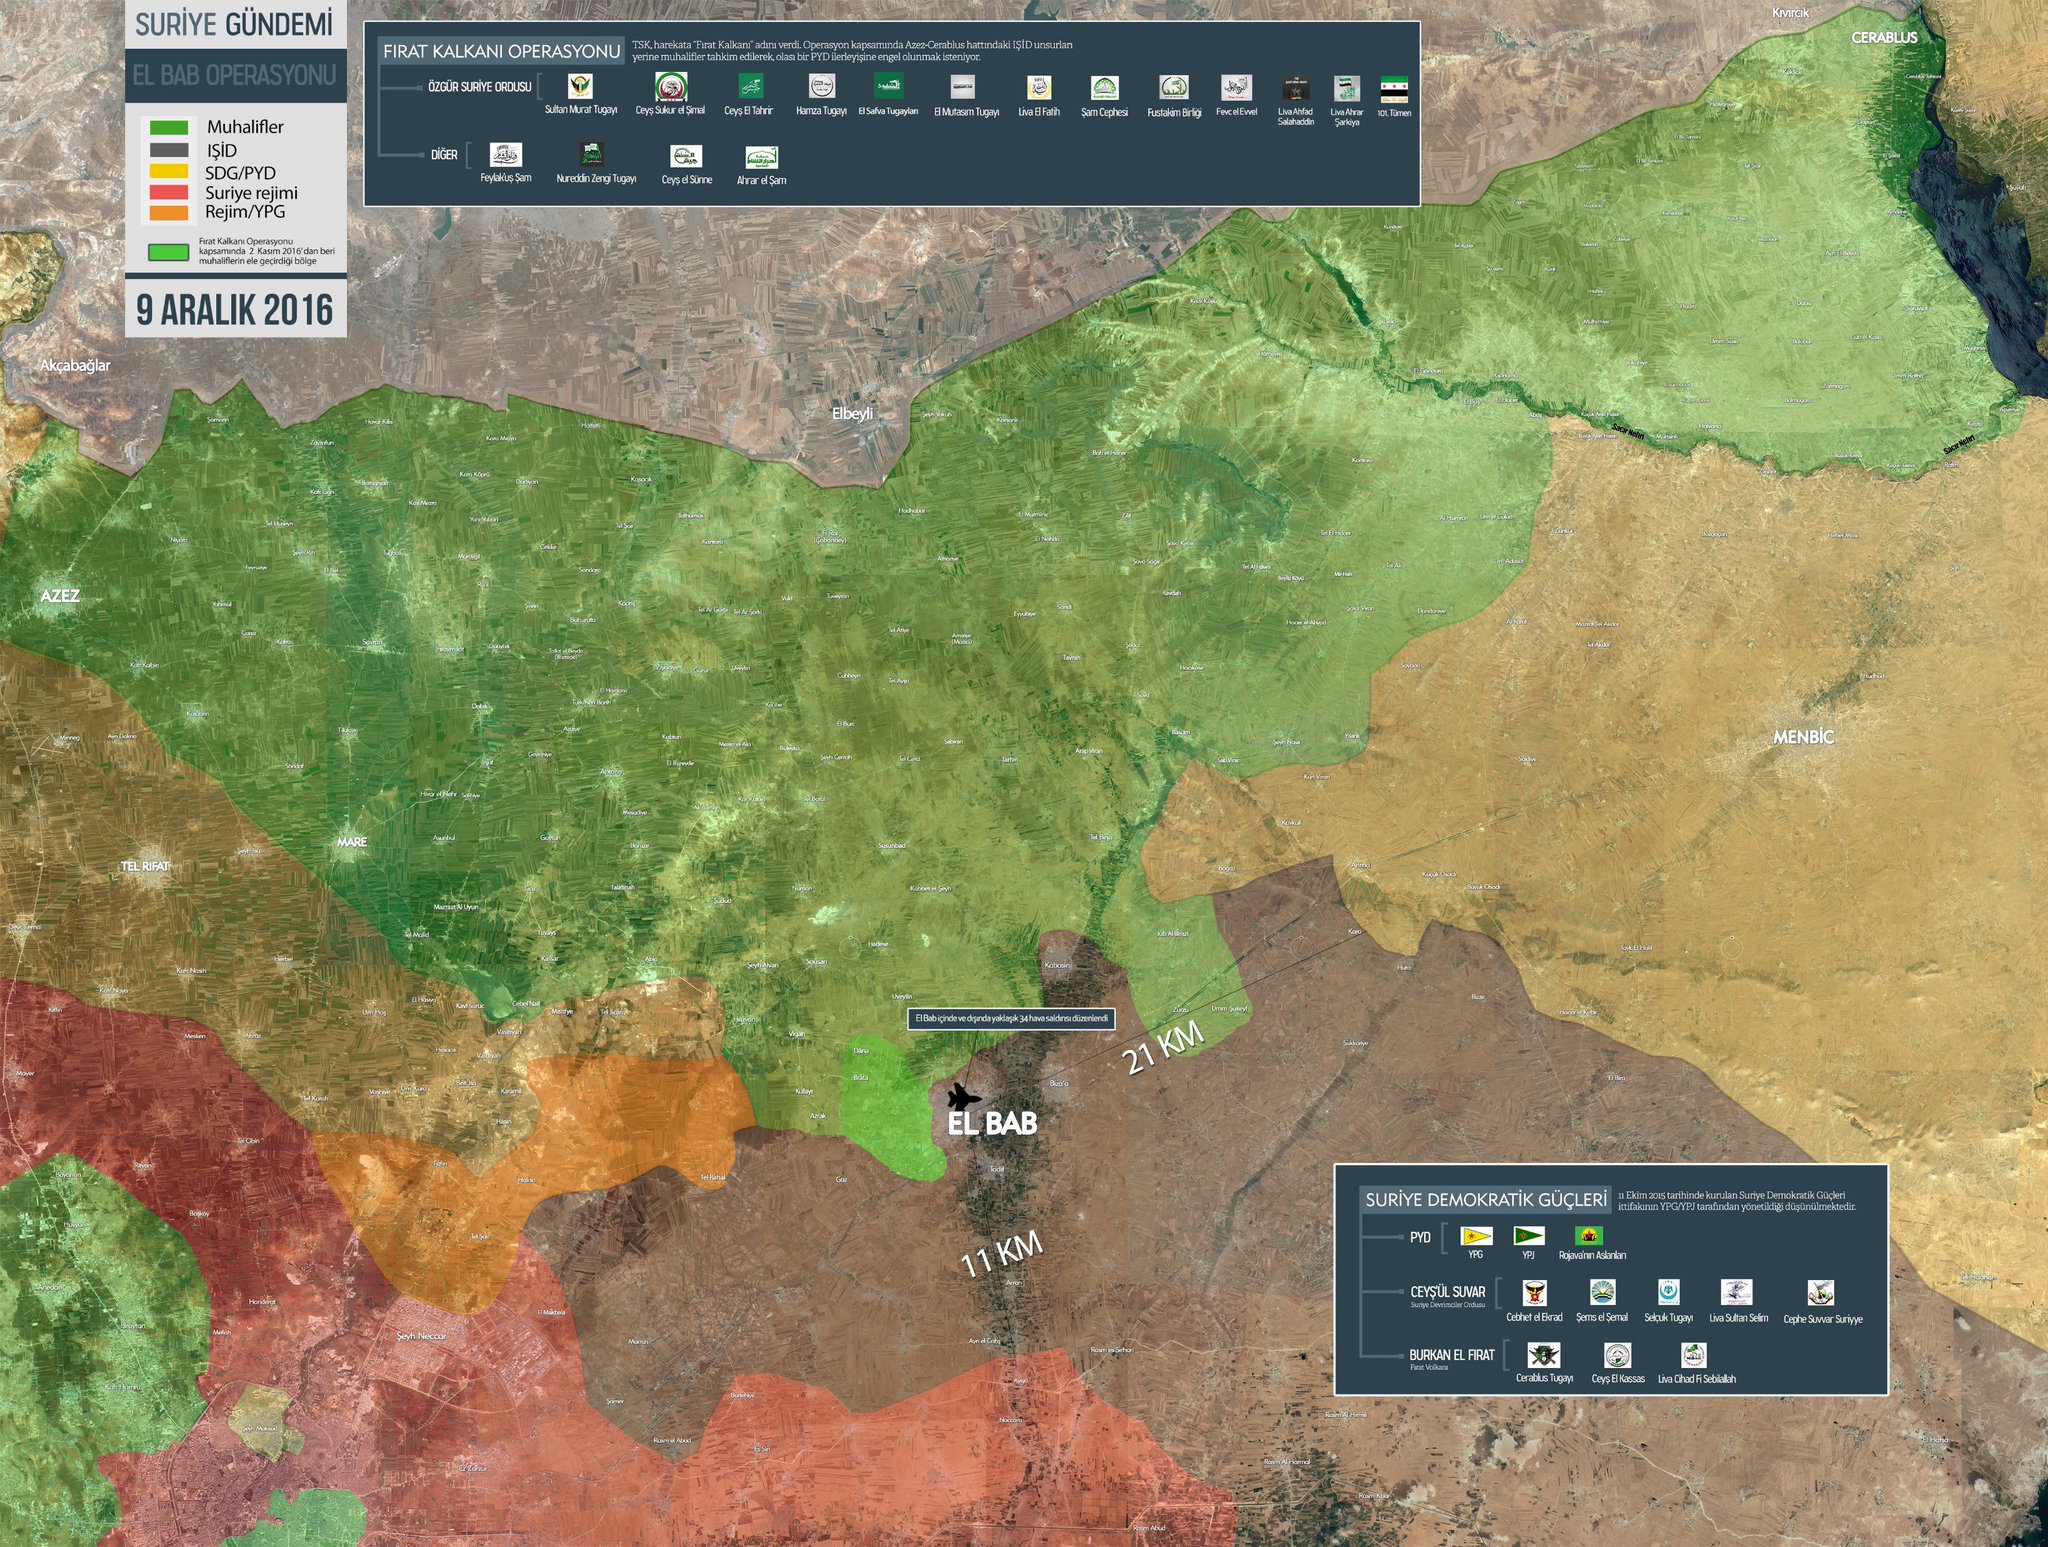Select the 'CEYŞÜL SUVAR' group label

coord(1448,1292)
